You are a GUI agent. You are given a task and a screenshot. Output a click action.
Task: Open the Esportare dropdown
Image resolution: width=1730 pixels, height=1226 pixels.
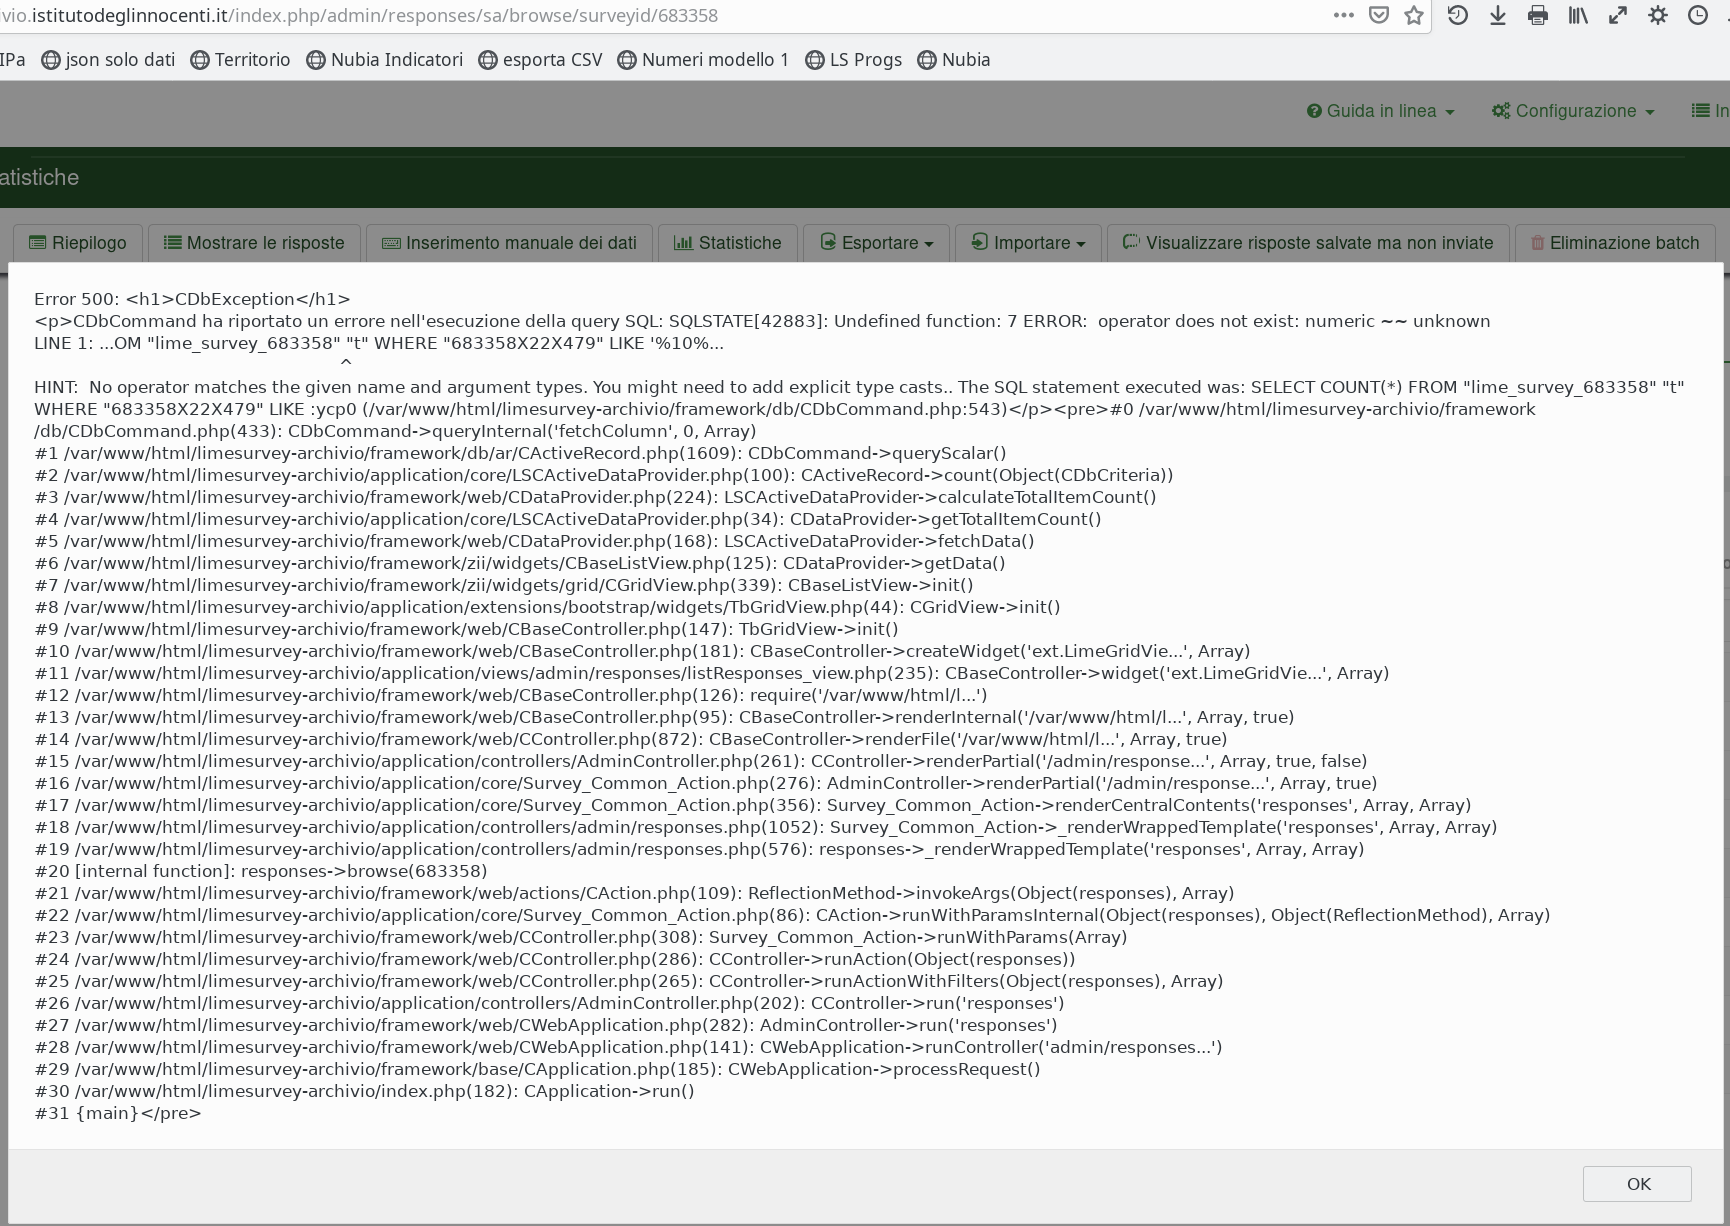[877, 243]
